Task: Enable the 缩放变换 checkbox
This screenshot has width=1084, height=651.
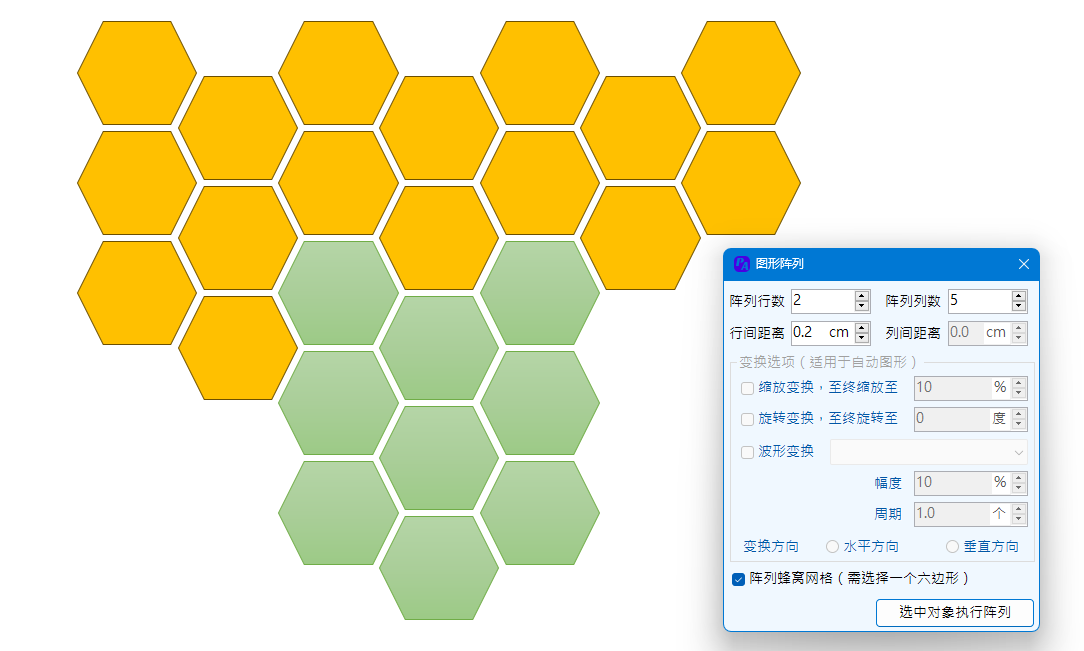Action: click(x=747, y=388)
